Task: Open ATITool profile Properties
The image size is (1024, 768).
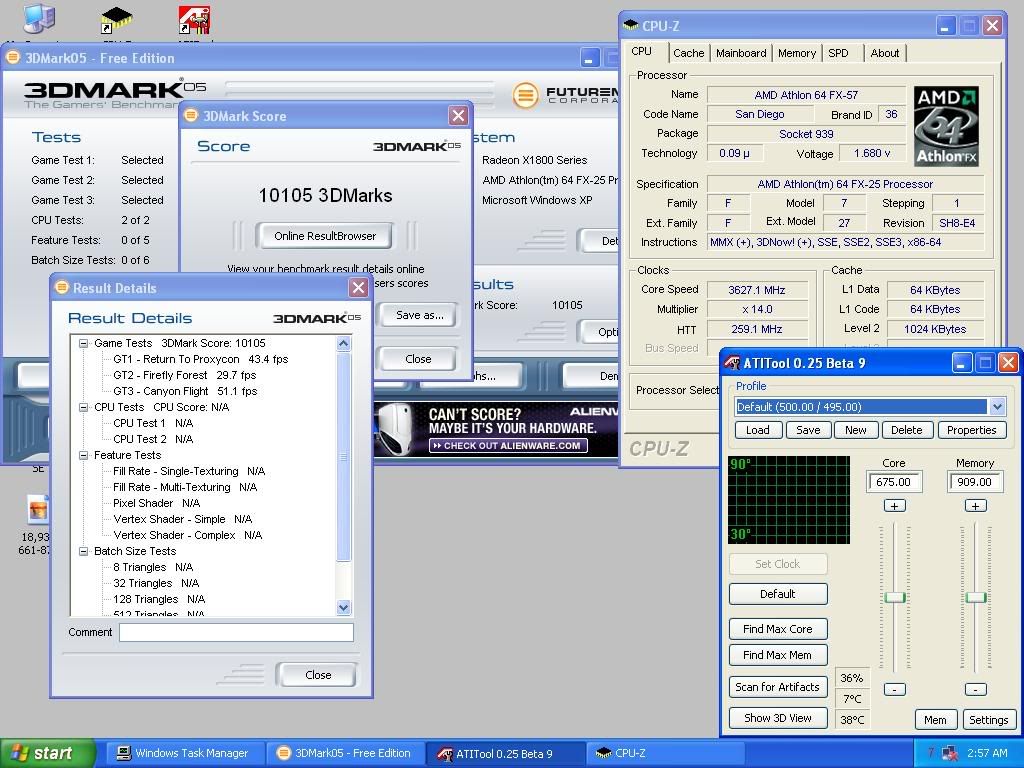Action: [971, 430]
